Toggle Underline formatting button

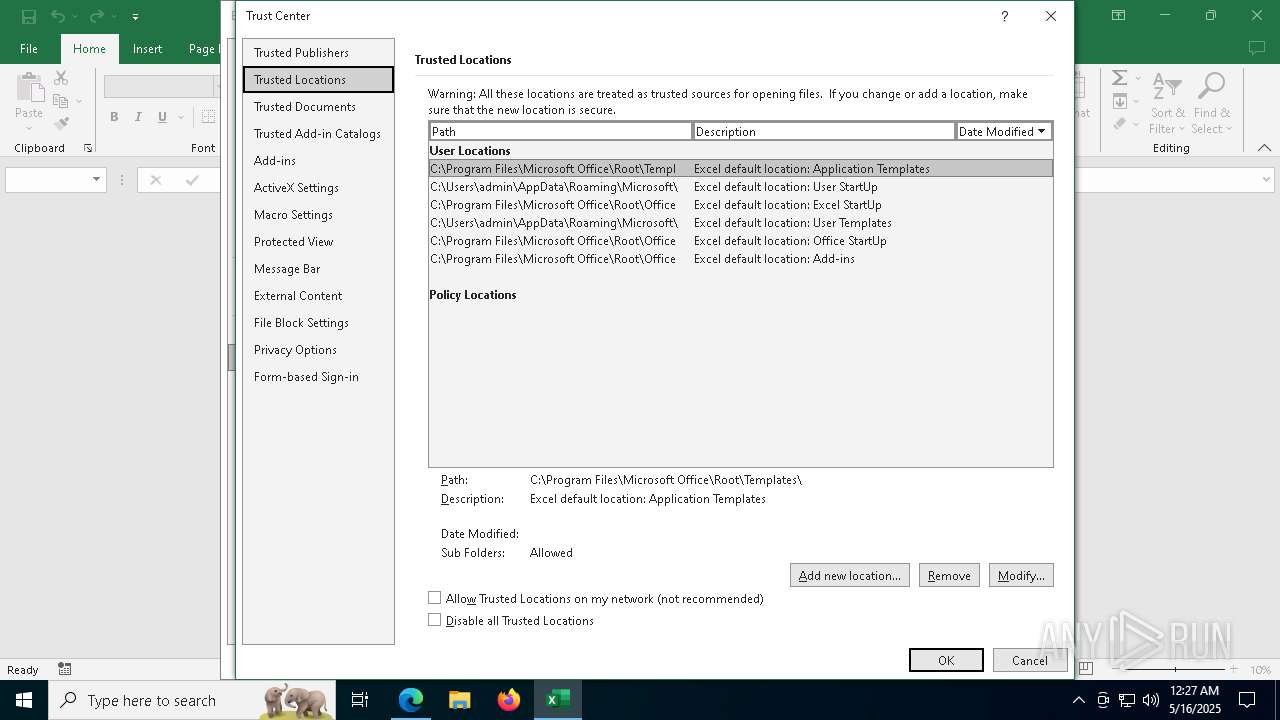tap(162, 117)
